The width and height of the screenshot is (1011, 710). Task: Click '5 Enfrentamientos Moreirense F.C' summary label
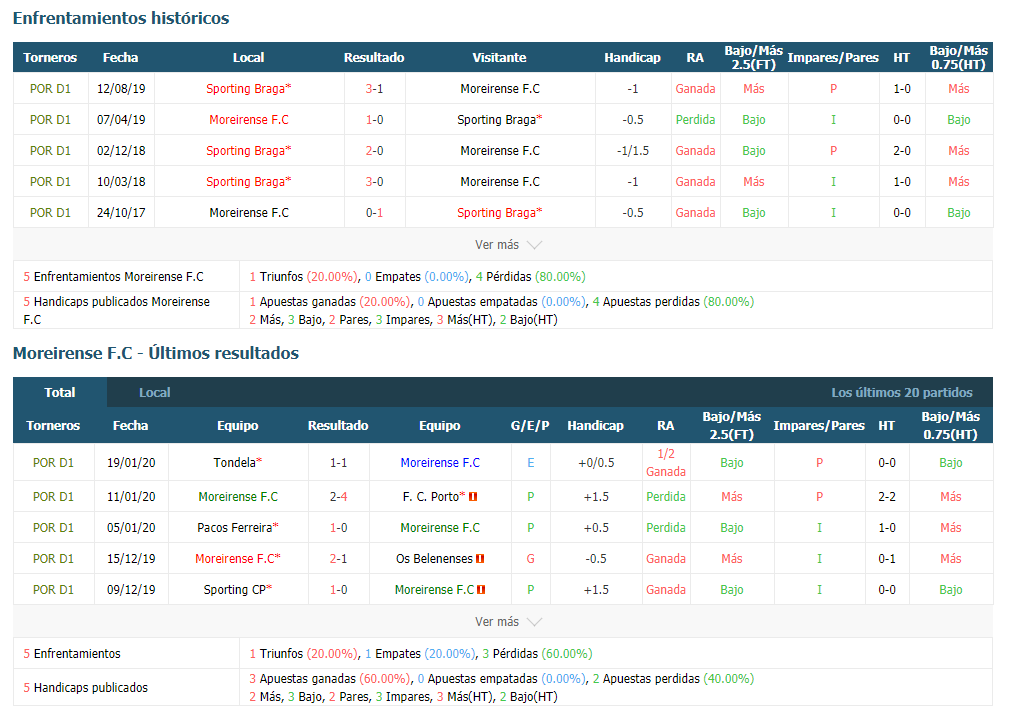[113, 277]
